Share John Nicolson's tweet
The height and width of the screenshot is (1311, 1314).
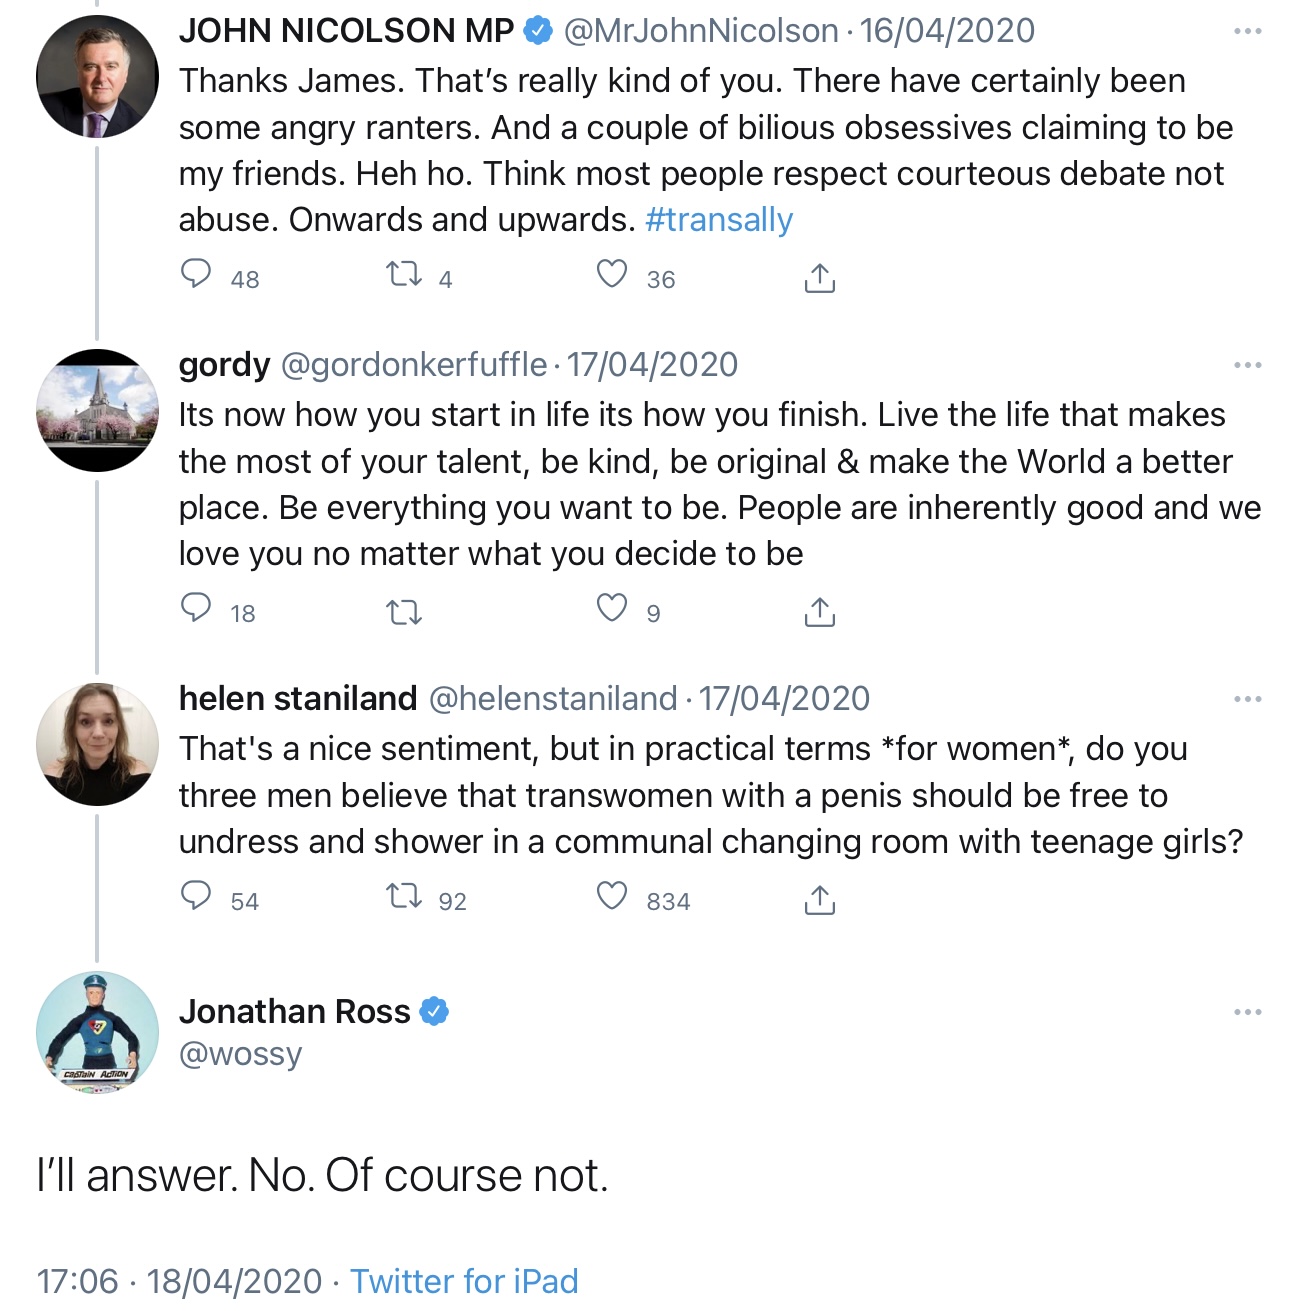(x=819, y=278)
